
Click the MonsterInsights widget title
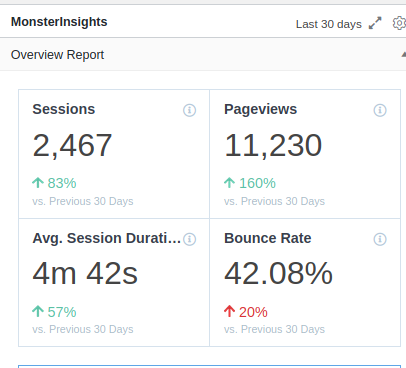pos(59,22)
